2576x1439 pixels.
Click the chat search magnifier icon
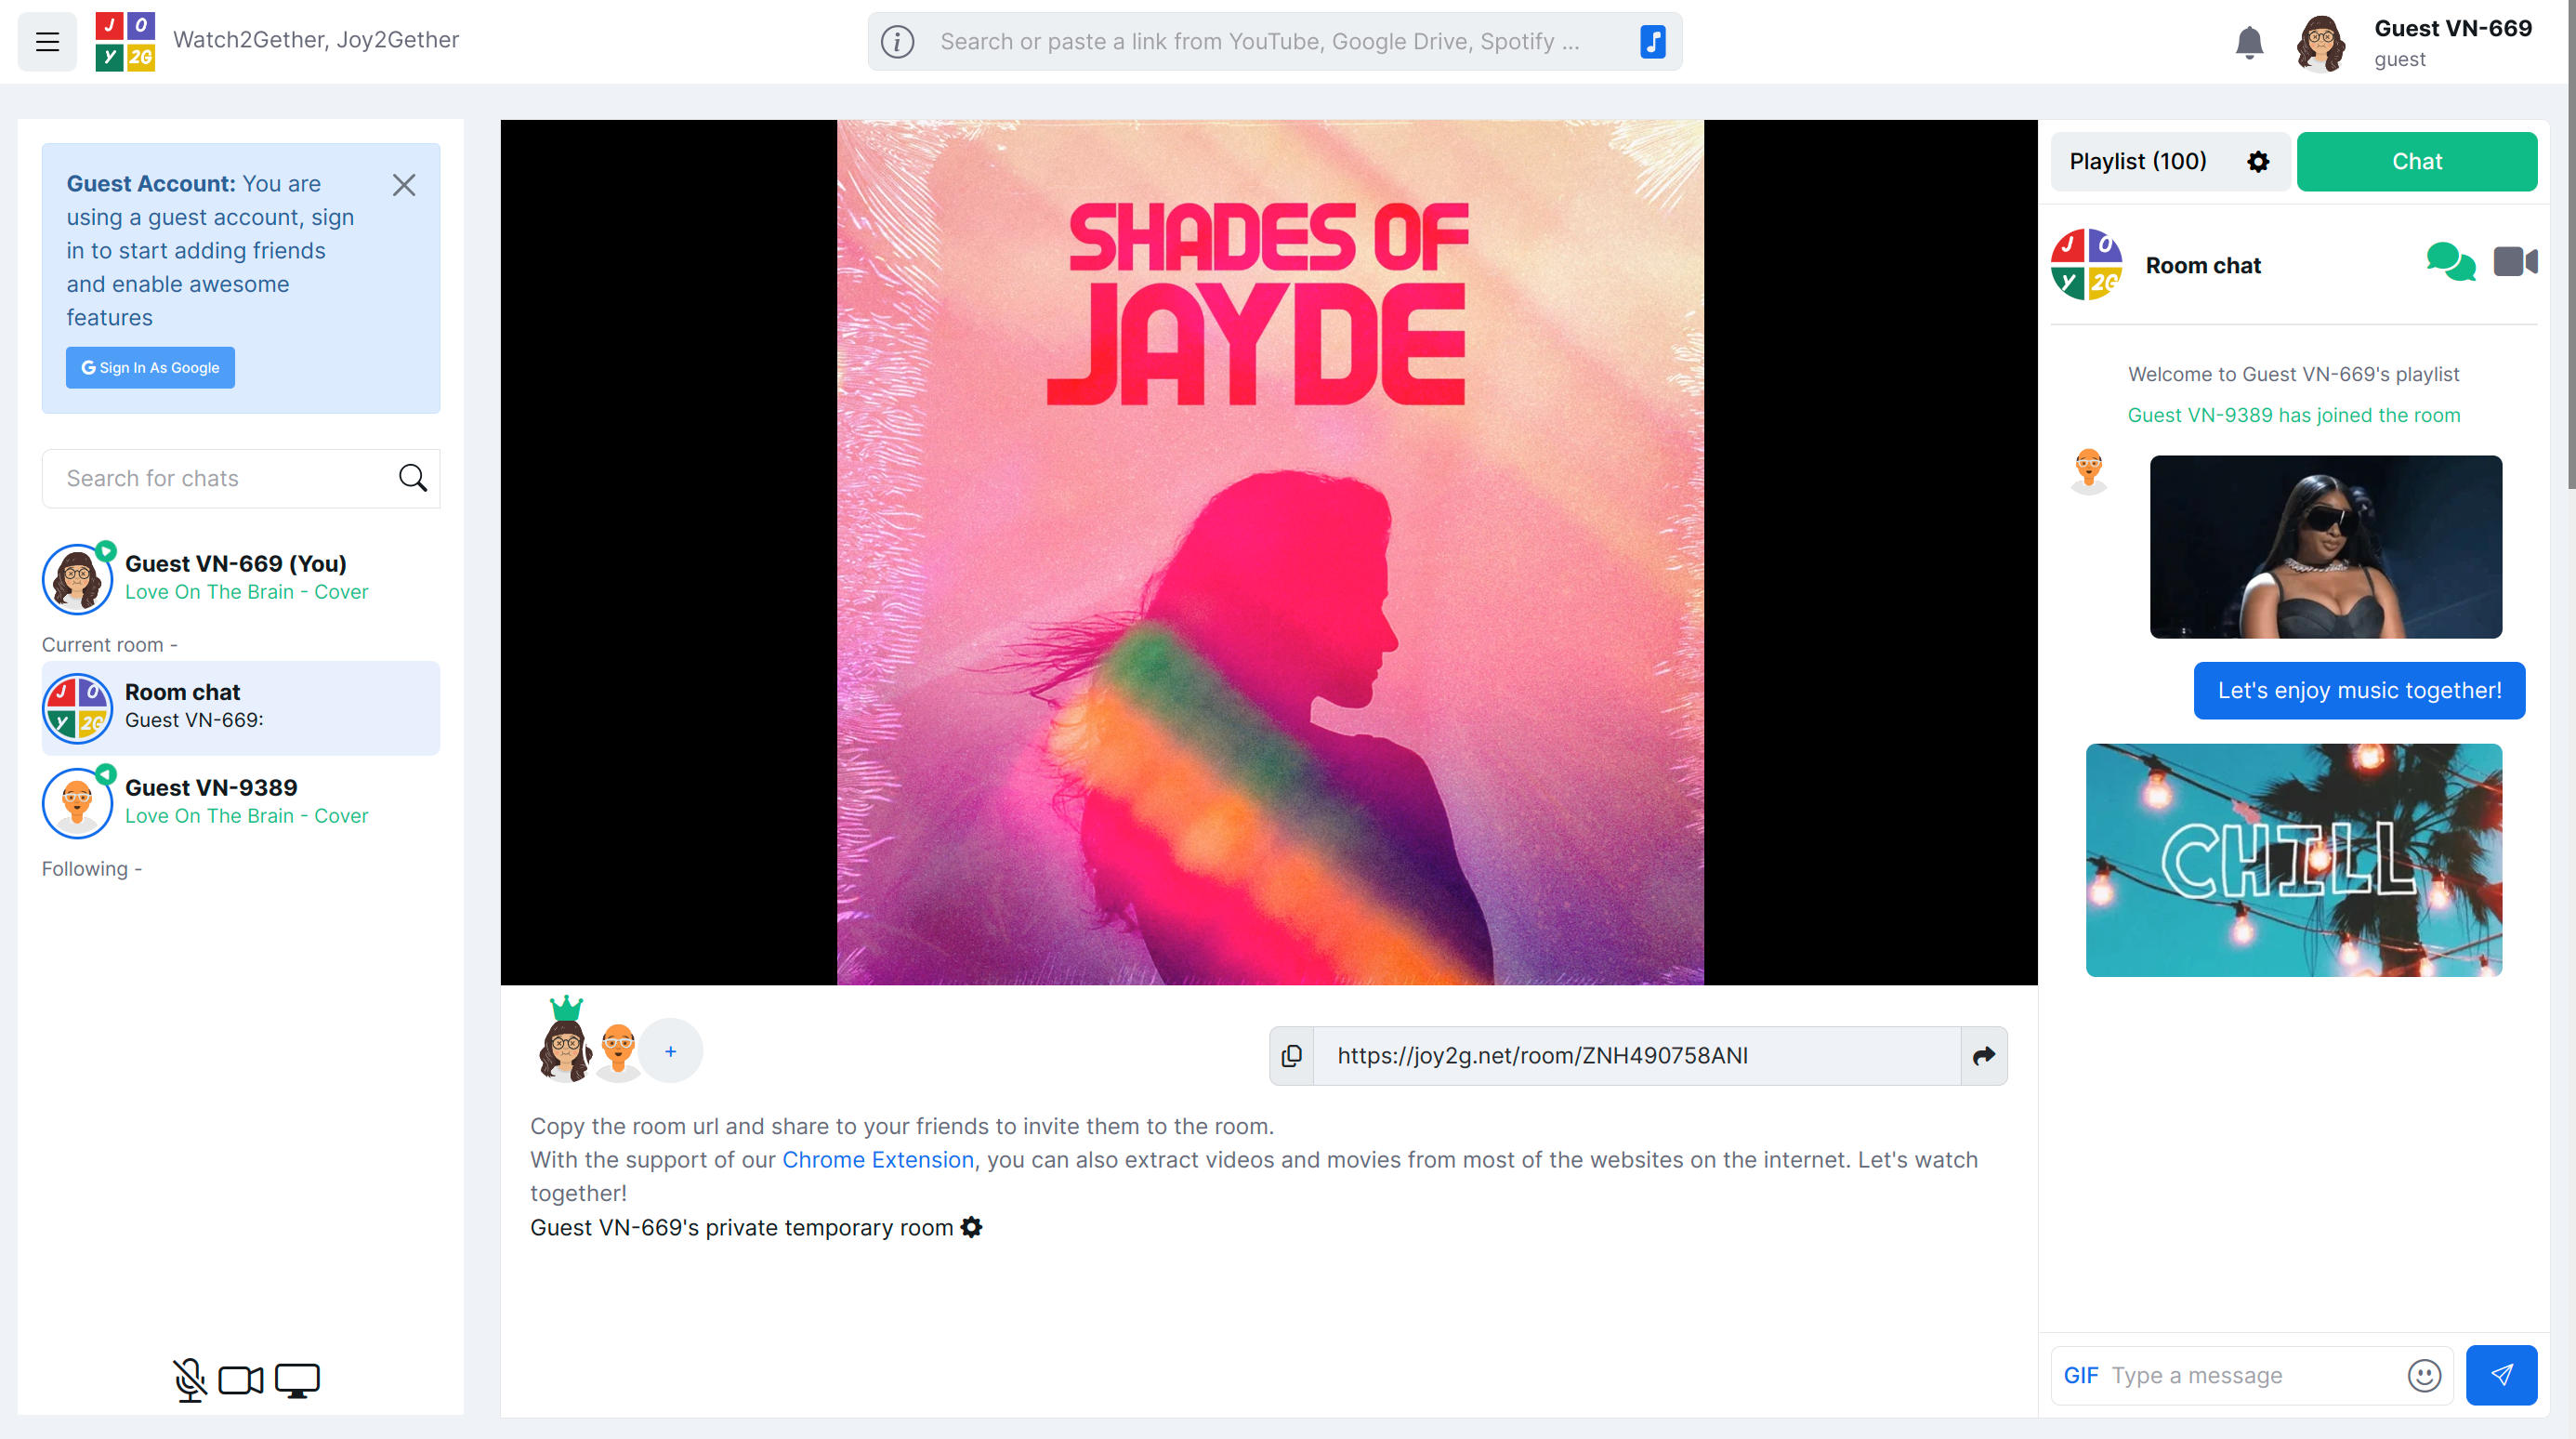(412, 478)
